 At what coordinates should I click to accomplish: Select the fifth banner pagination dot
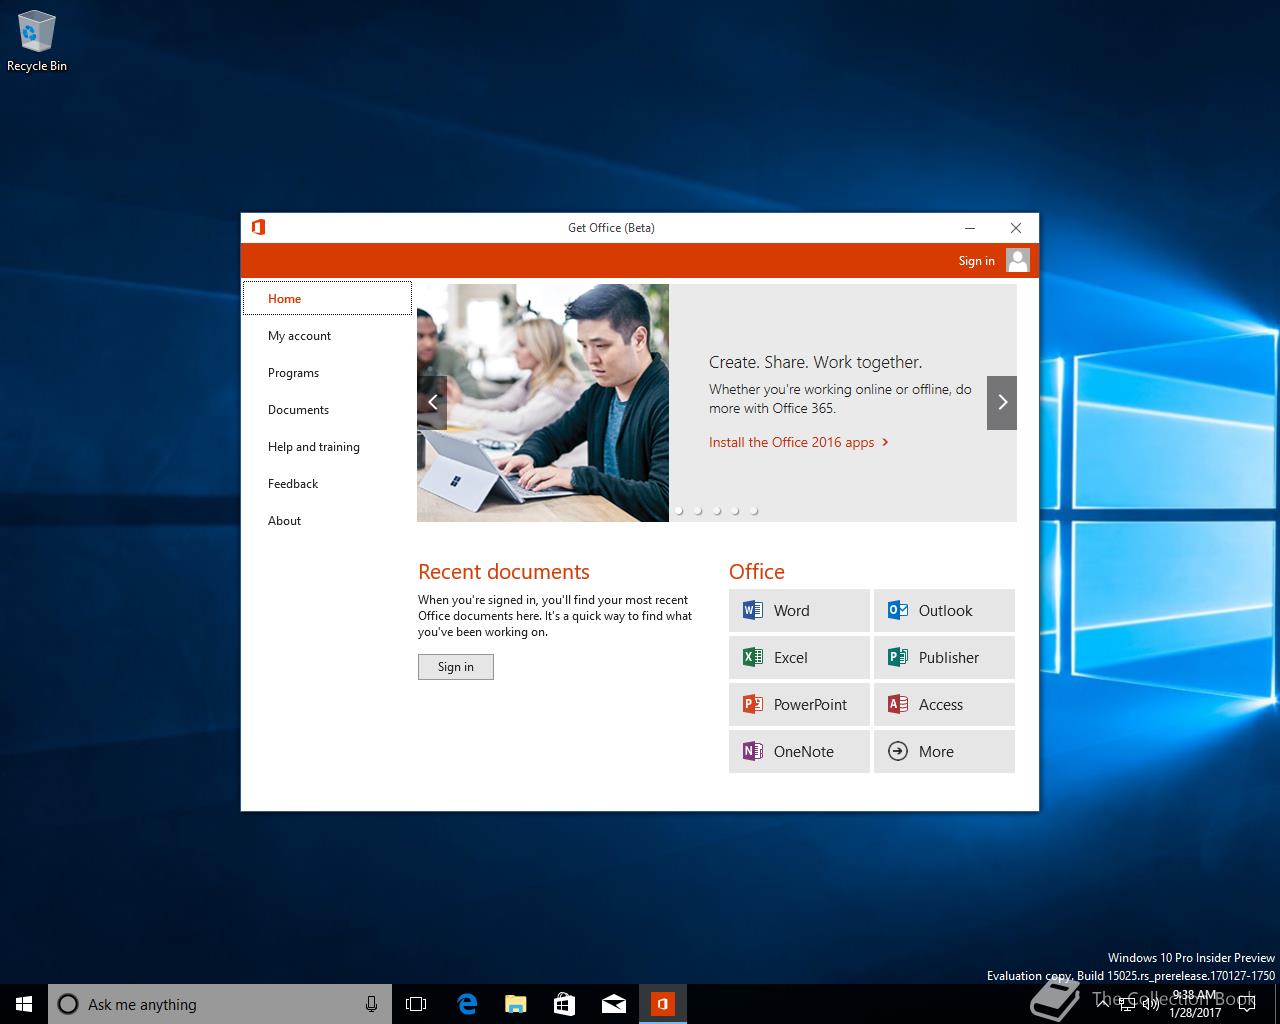754,511
